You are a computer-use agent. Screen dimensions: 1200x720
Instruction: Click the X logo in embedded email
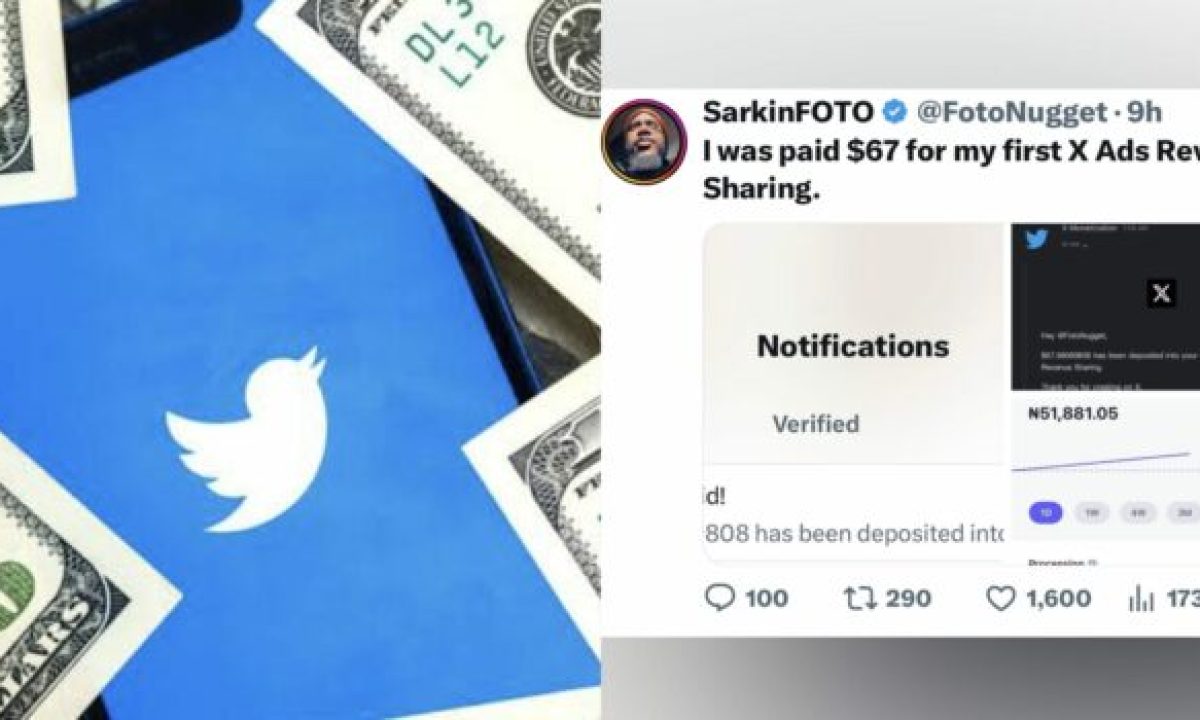(1160, 293)
